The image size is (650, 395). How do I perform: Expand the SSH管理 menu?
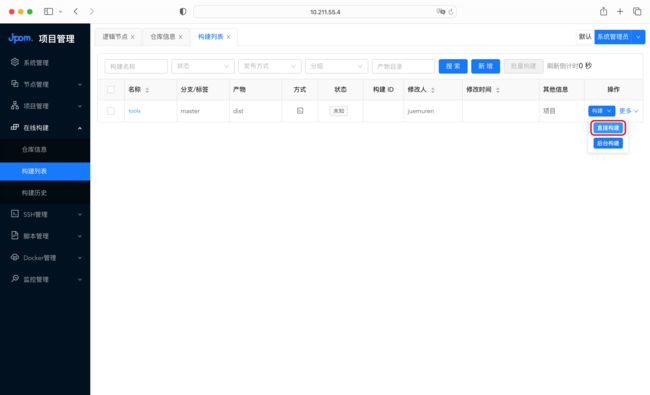click(x=80, y=214)
